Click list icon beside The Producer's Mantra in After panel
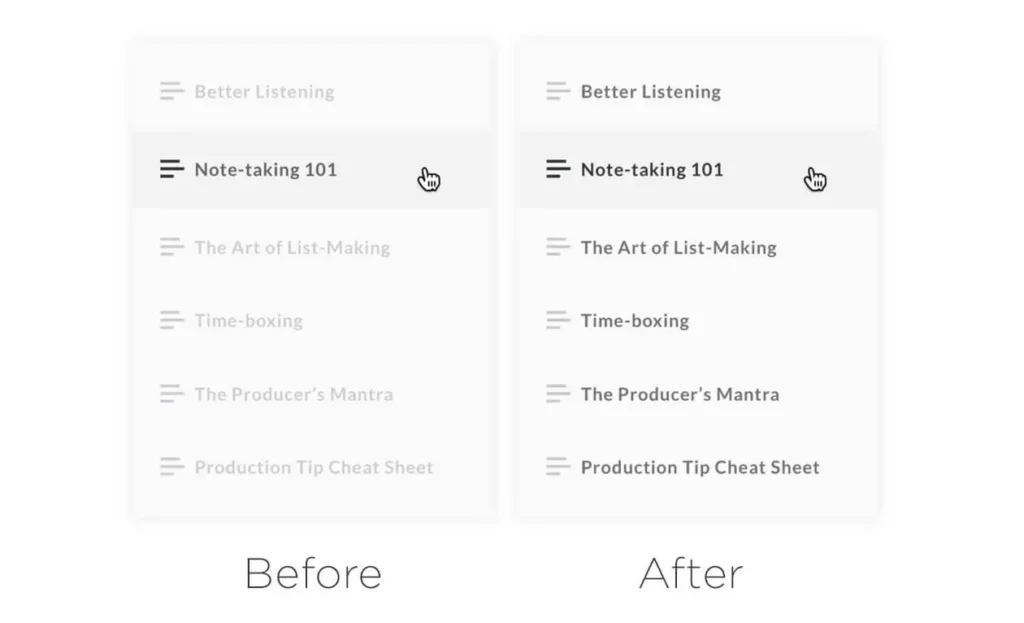 coord(558,394)
